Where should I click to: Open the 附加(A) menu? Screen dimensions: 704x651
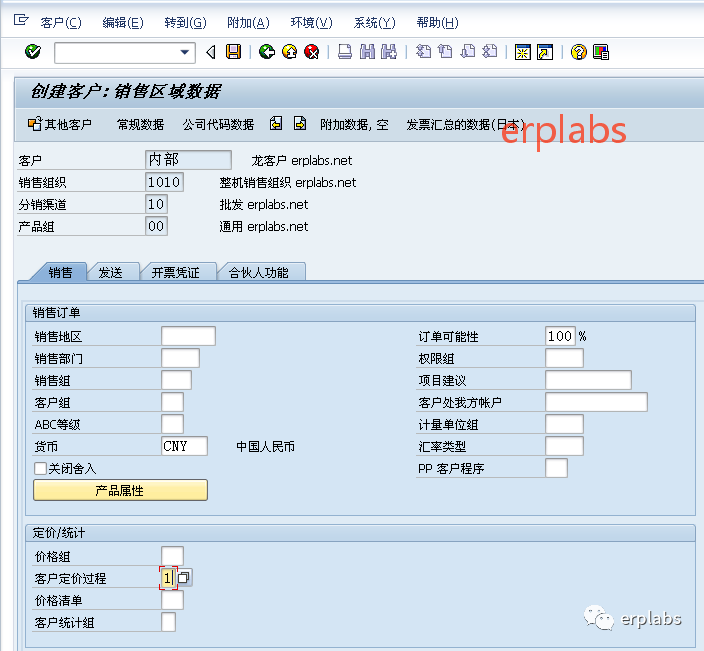248,22
